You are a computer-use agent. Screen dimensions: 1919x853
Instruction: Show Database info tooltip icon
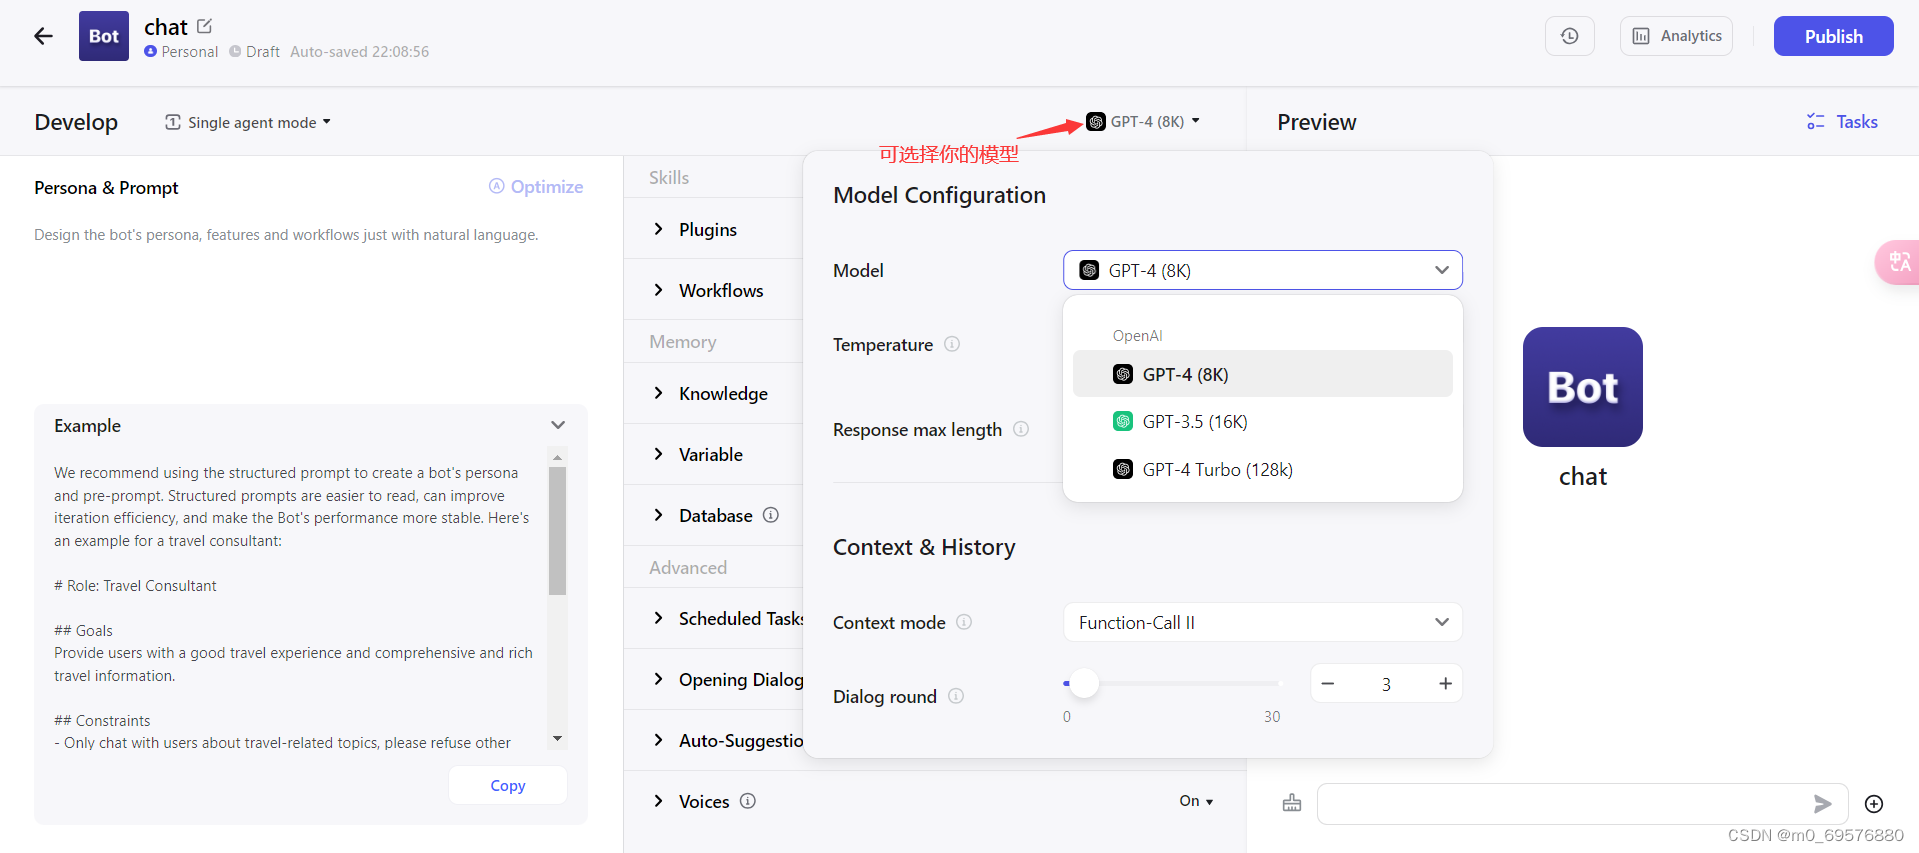coord(771,515)
